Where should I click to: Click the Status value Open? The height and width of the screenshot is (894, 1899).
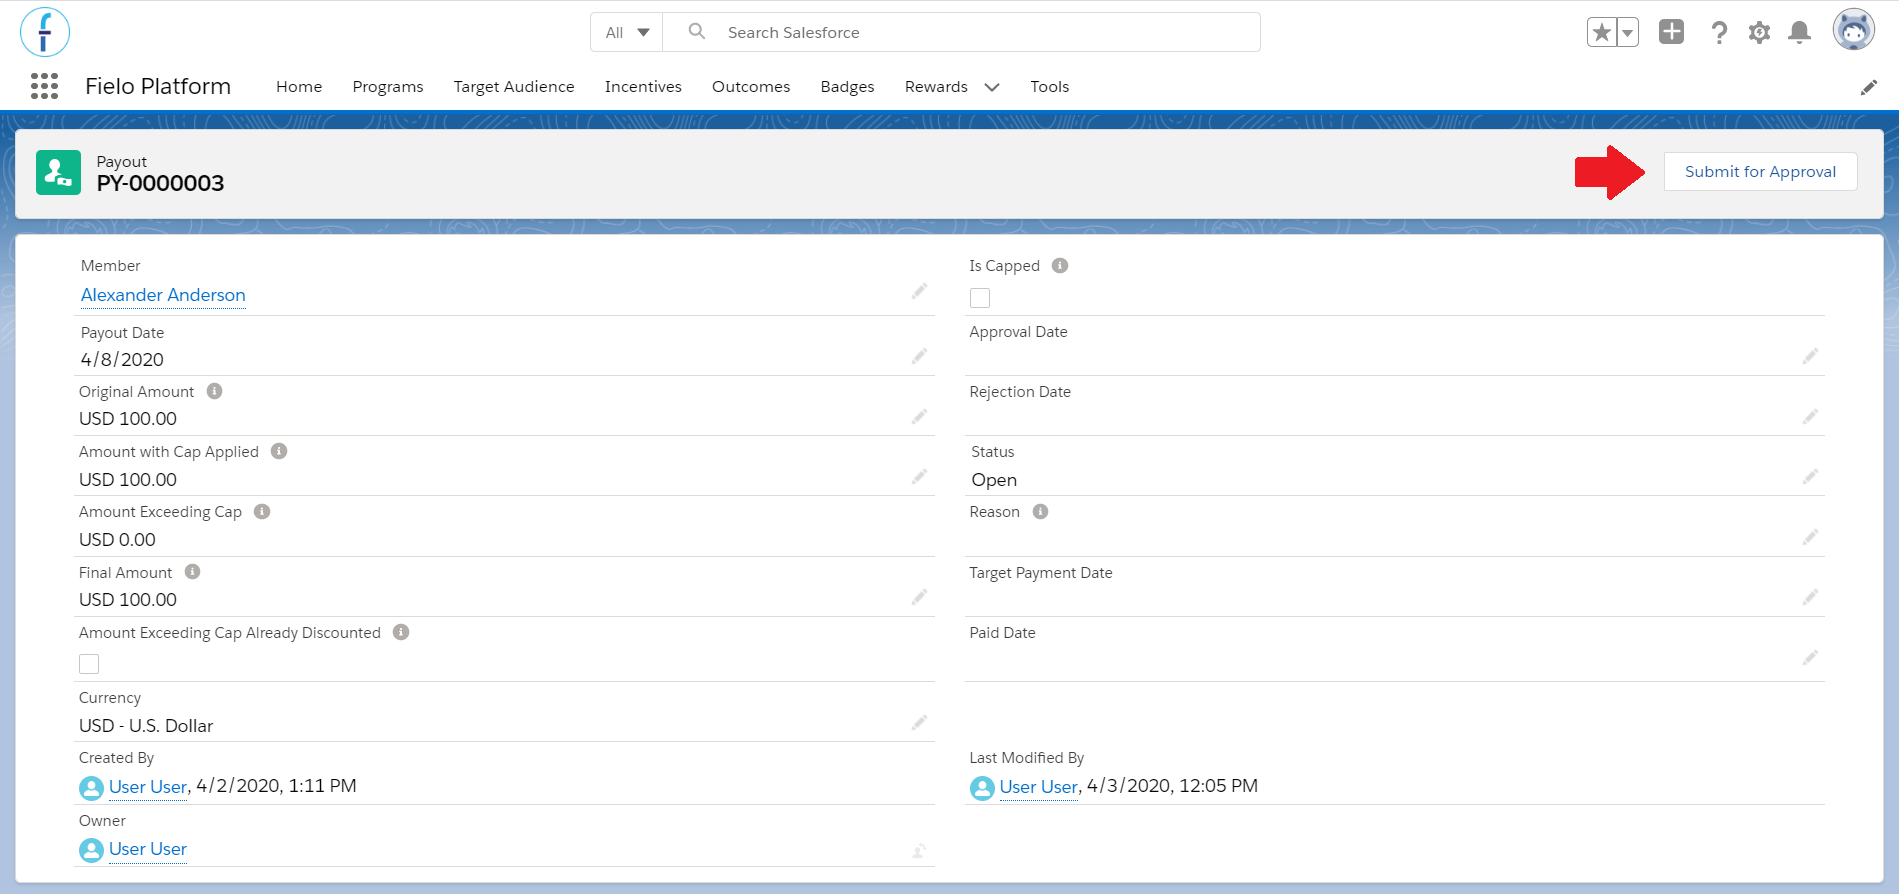[994, 480]
